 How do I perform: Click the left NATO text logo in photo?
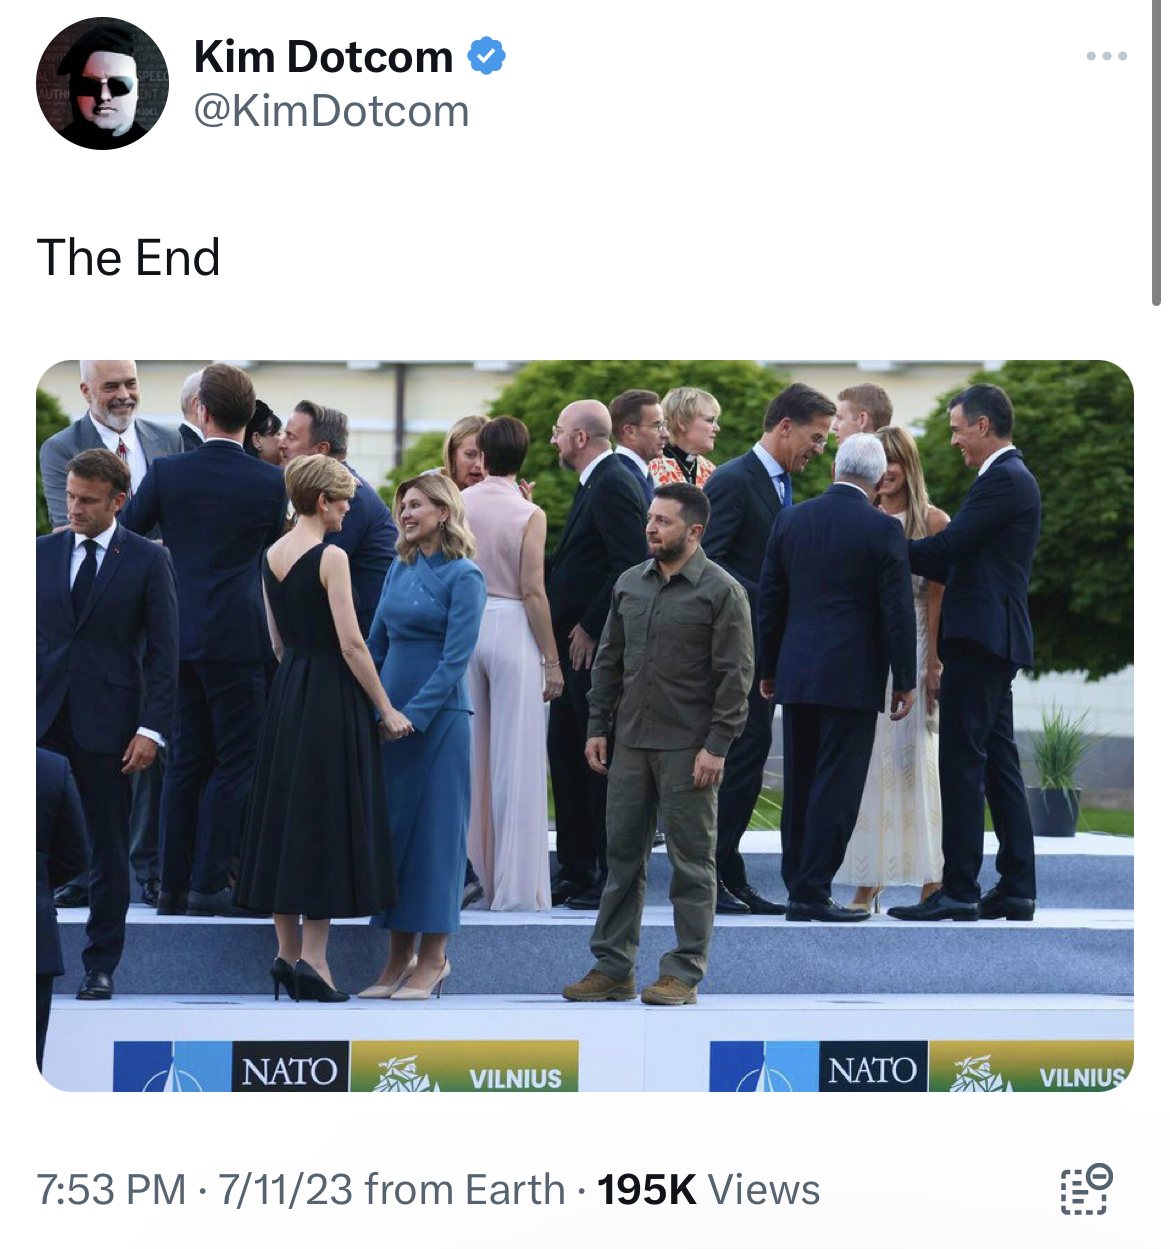pyautogui.click(x=290, y=1071)
